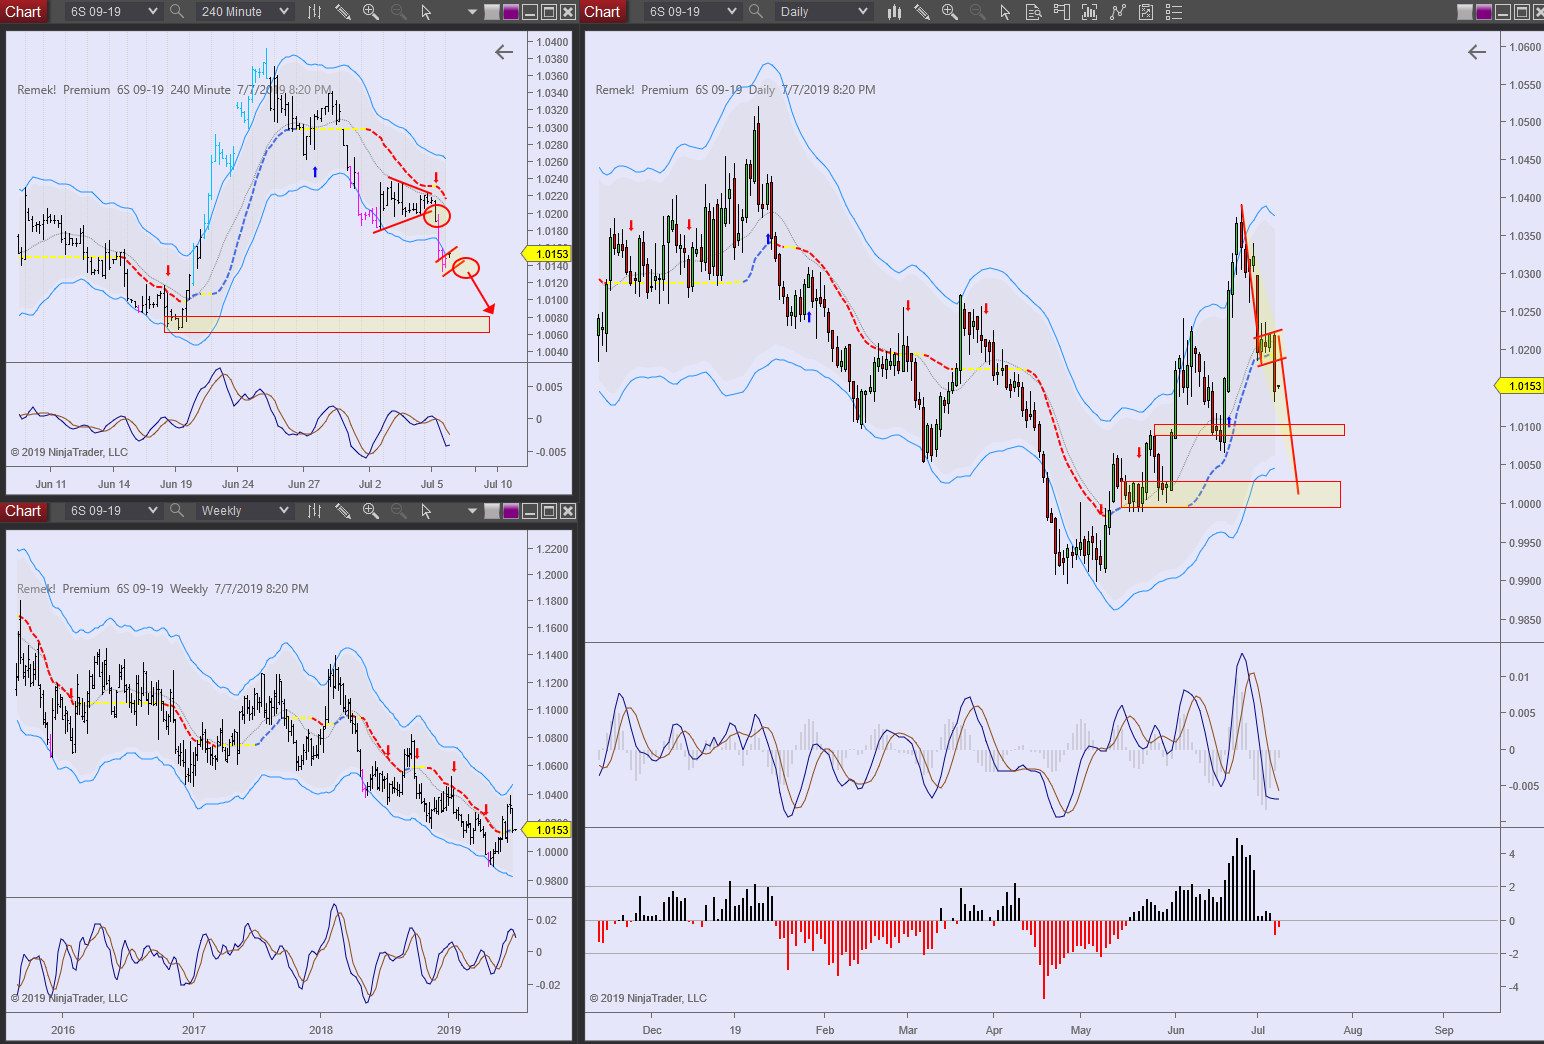Open candlestick bar type icon in Daily chart
Screen dimensions: 1544x1044
(x=894, y=12)
